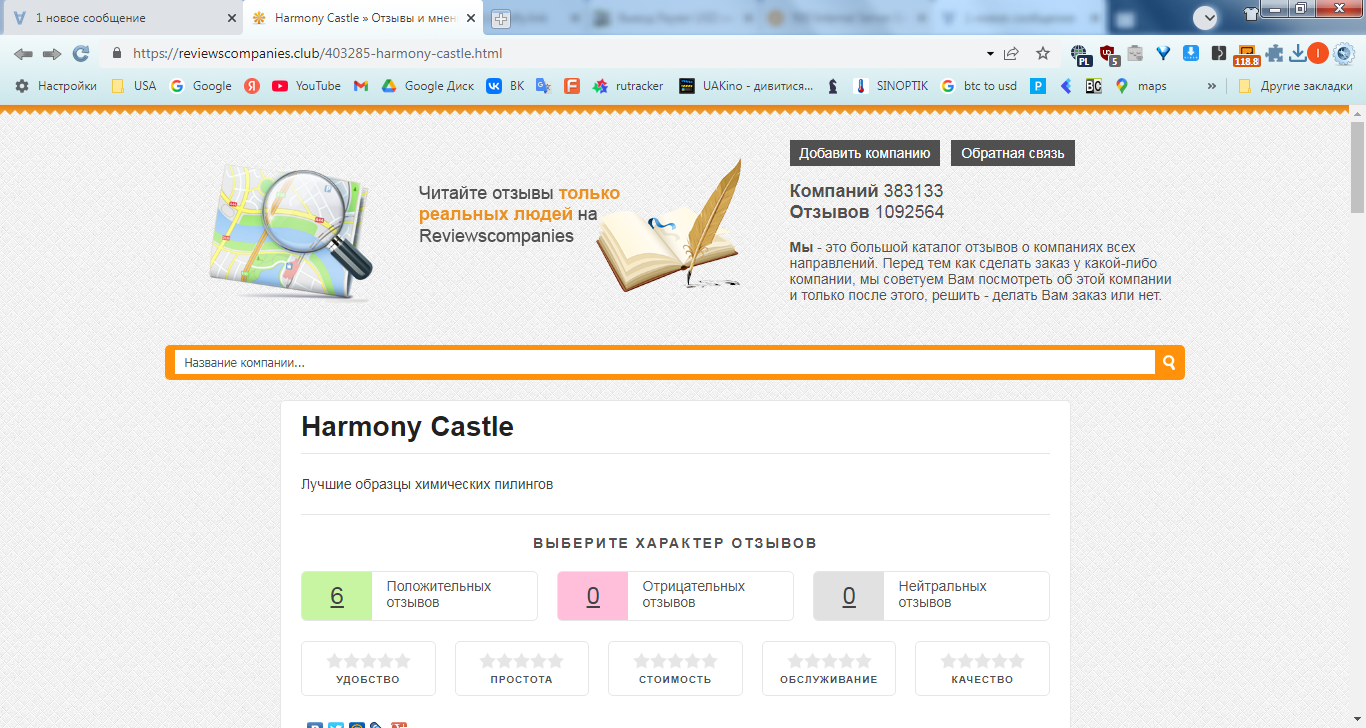
Task: Open the puzzle-piece extensions menu
Action: click(1274, 53)
